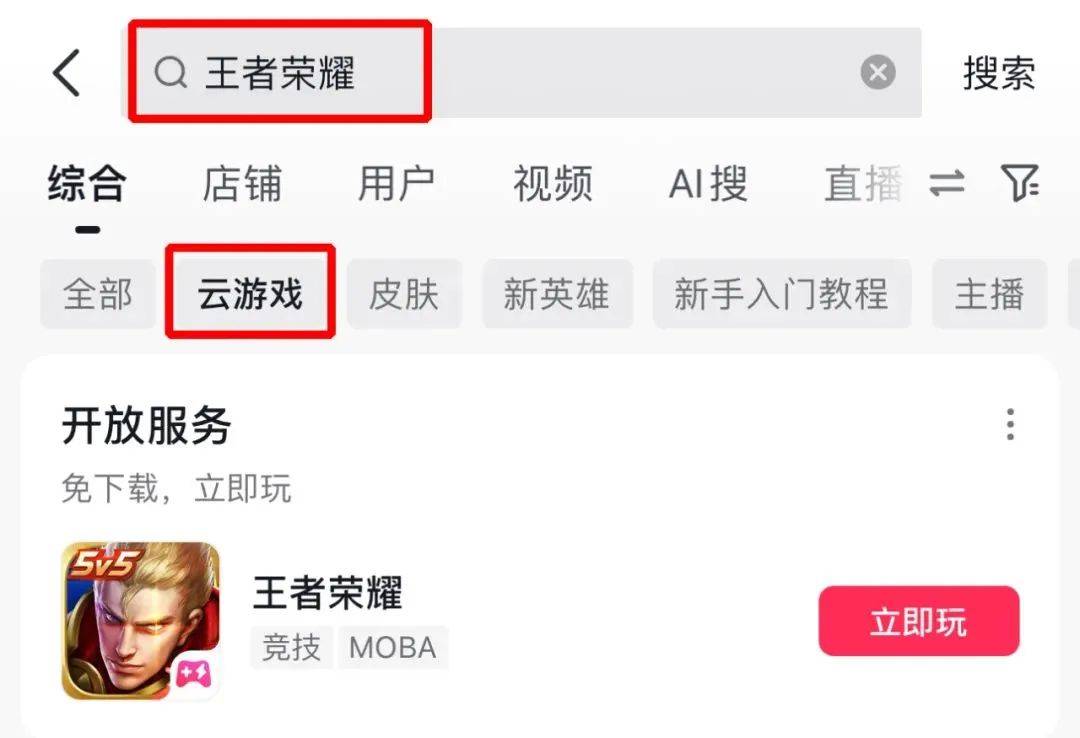The height and width of the screenshot is (738, 1080).
Task: Switch to the 店铺 tab
Action: pyautogui.click(x=242, y=184)
